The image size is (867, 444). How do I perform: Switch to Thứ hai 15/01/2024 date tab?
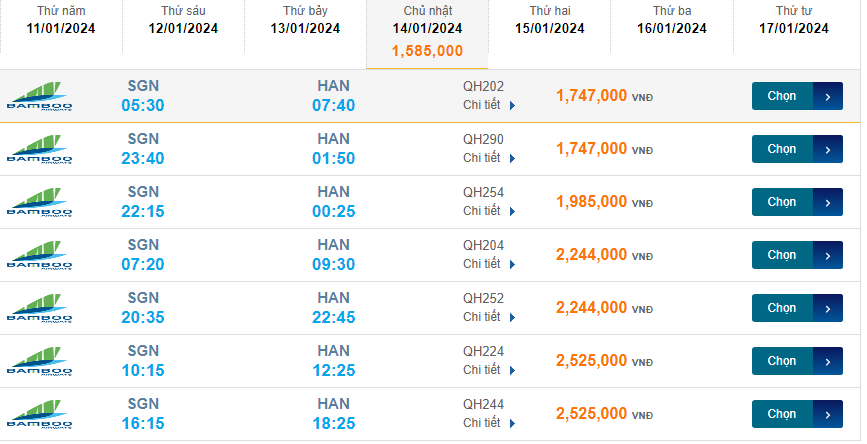click(550, 21)
